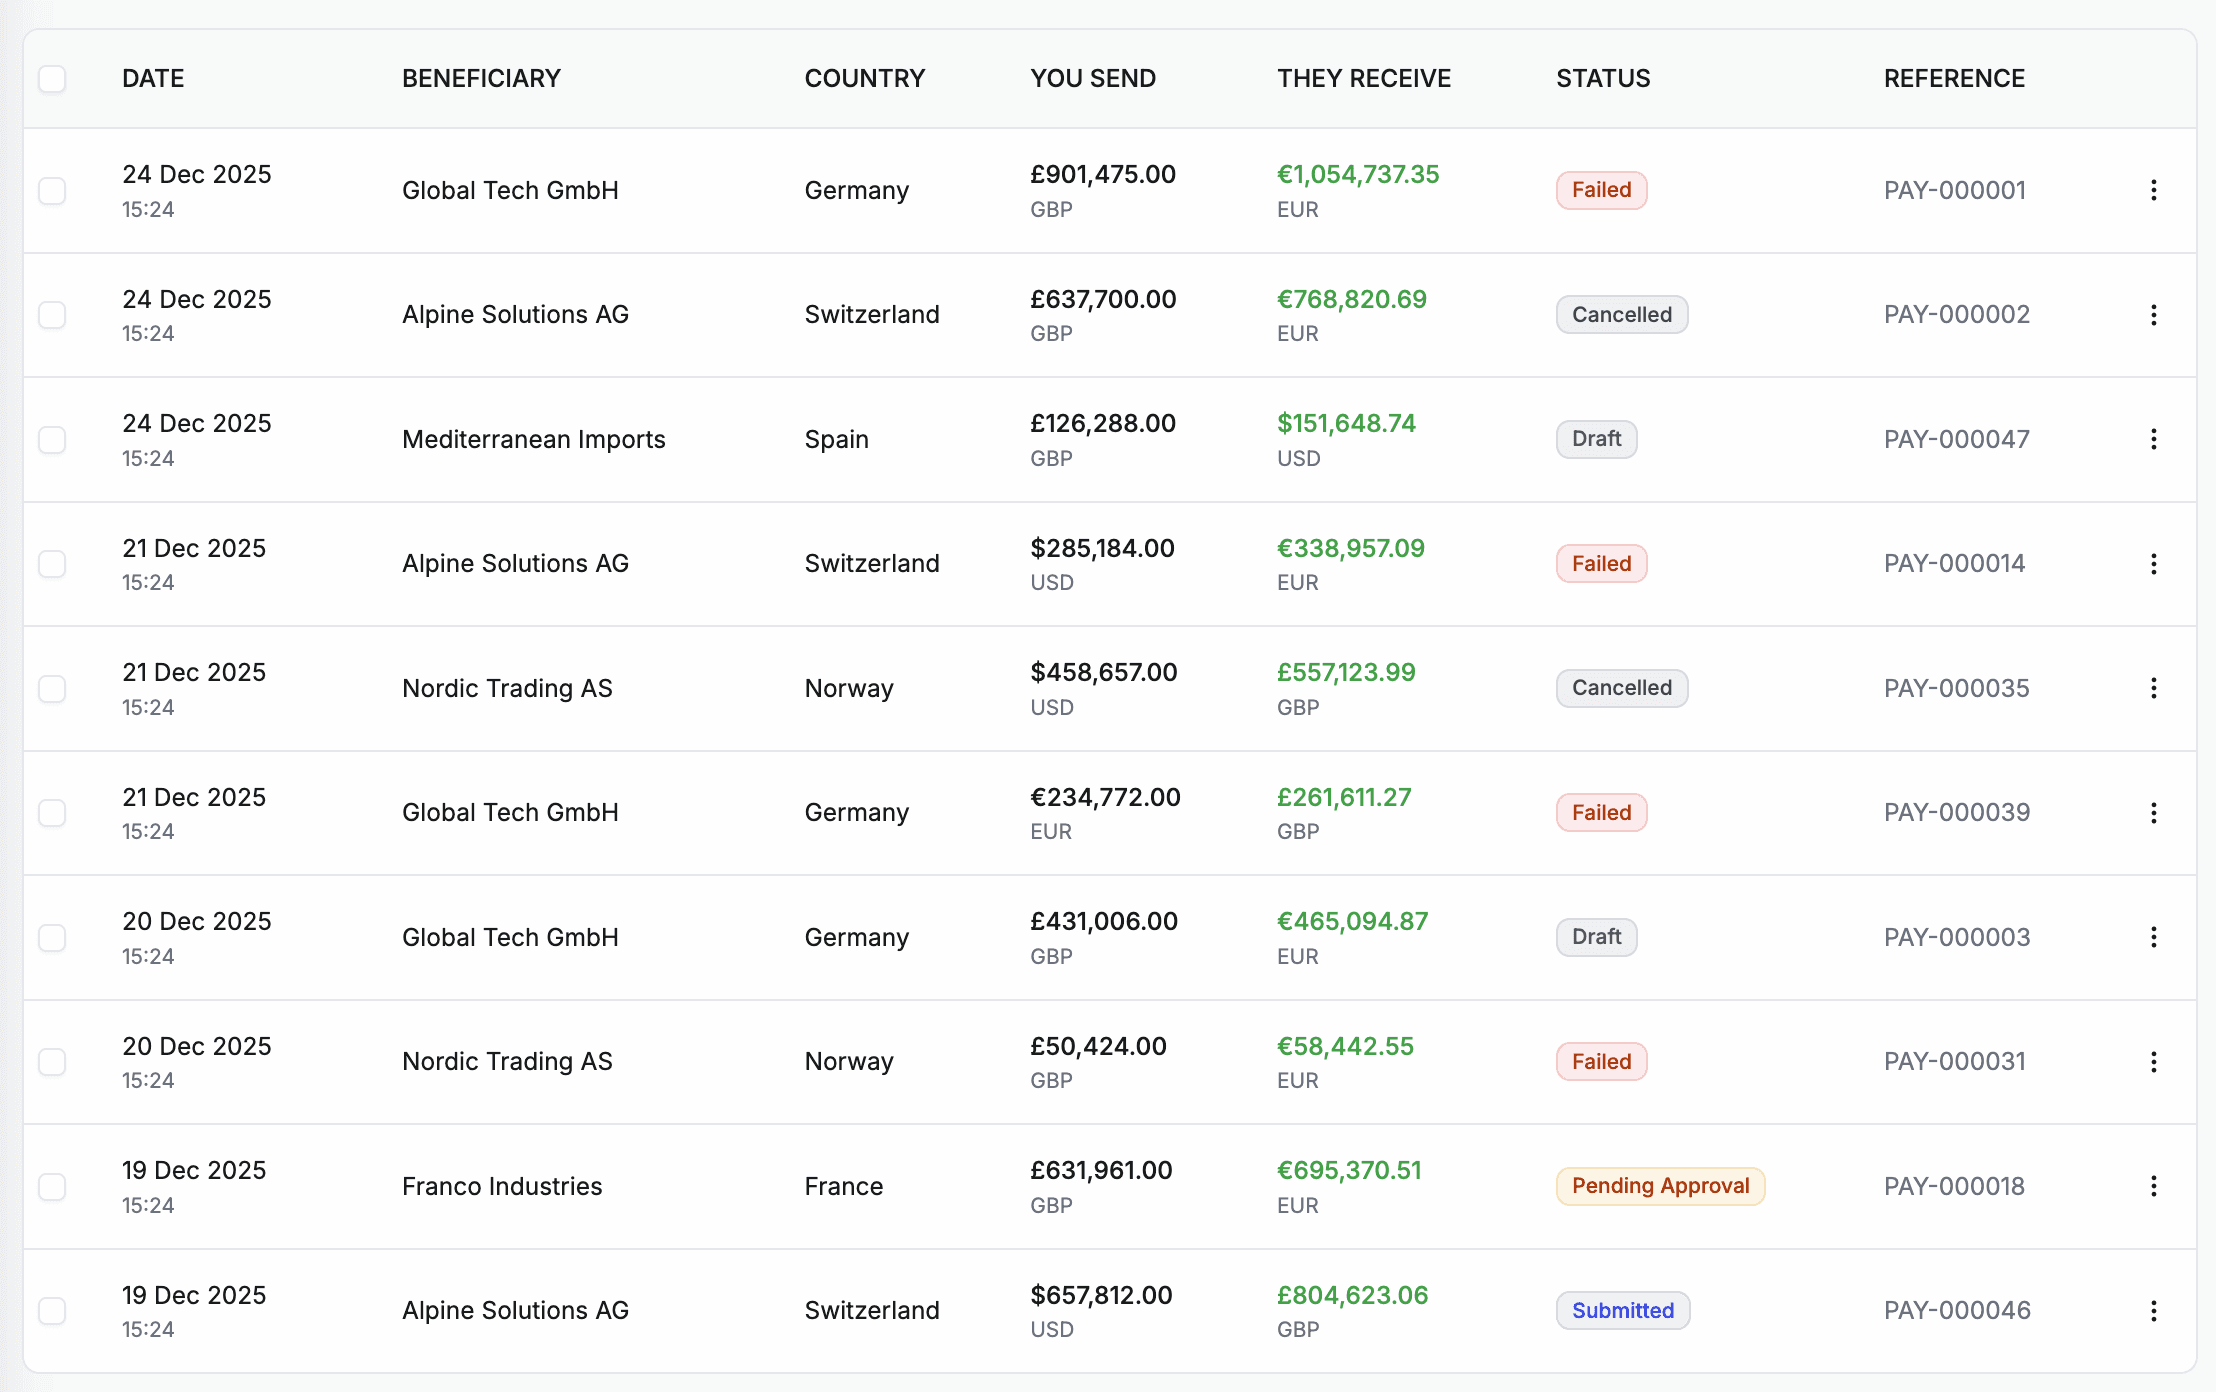The height and width of the screenshot is (1392, 2216).
Task: Open the PAY-000003 reference
Action: [1956, 937]
